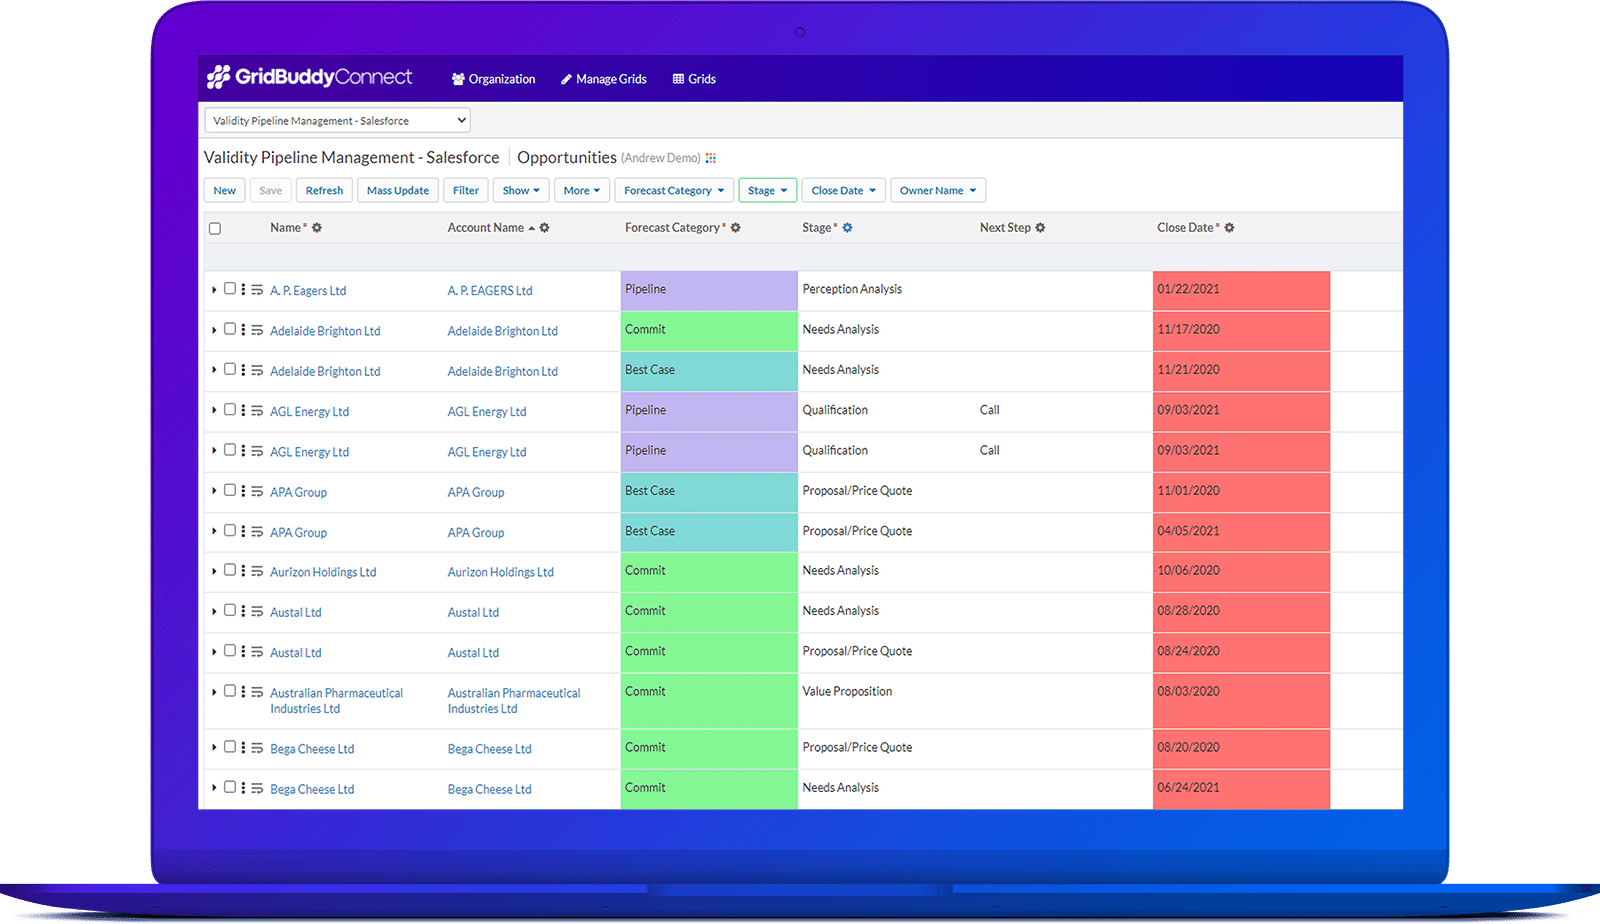Open the gear settings for Name column
The height and width of the screenshot is (924, 1600).
(317, 228)
